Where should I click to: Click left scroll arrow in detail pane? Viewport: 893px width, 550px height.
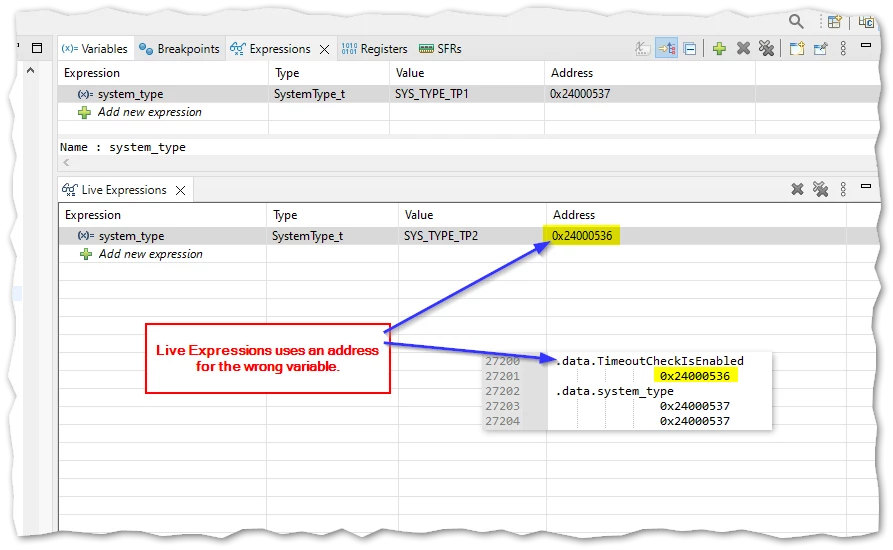66,163
